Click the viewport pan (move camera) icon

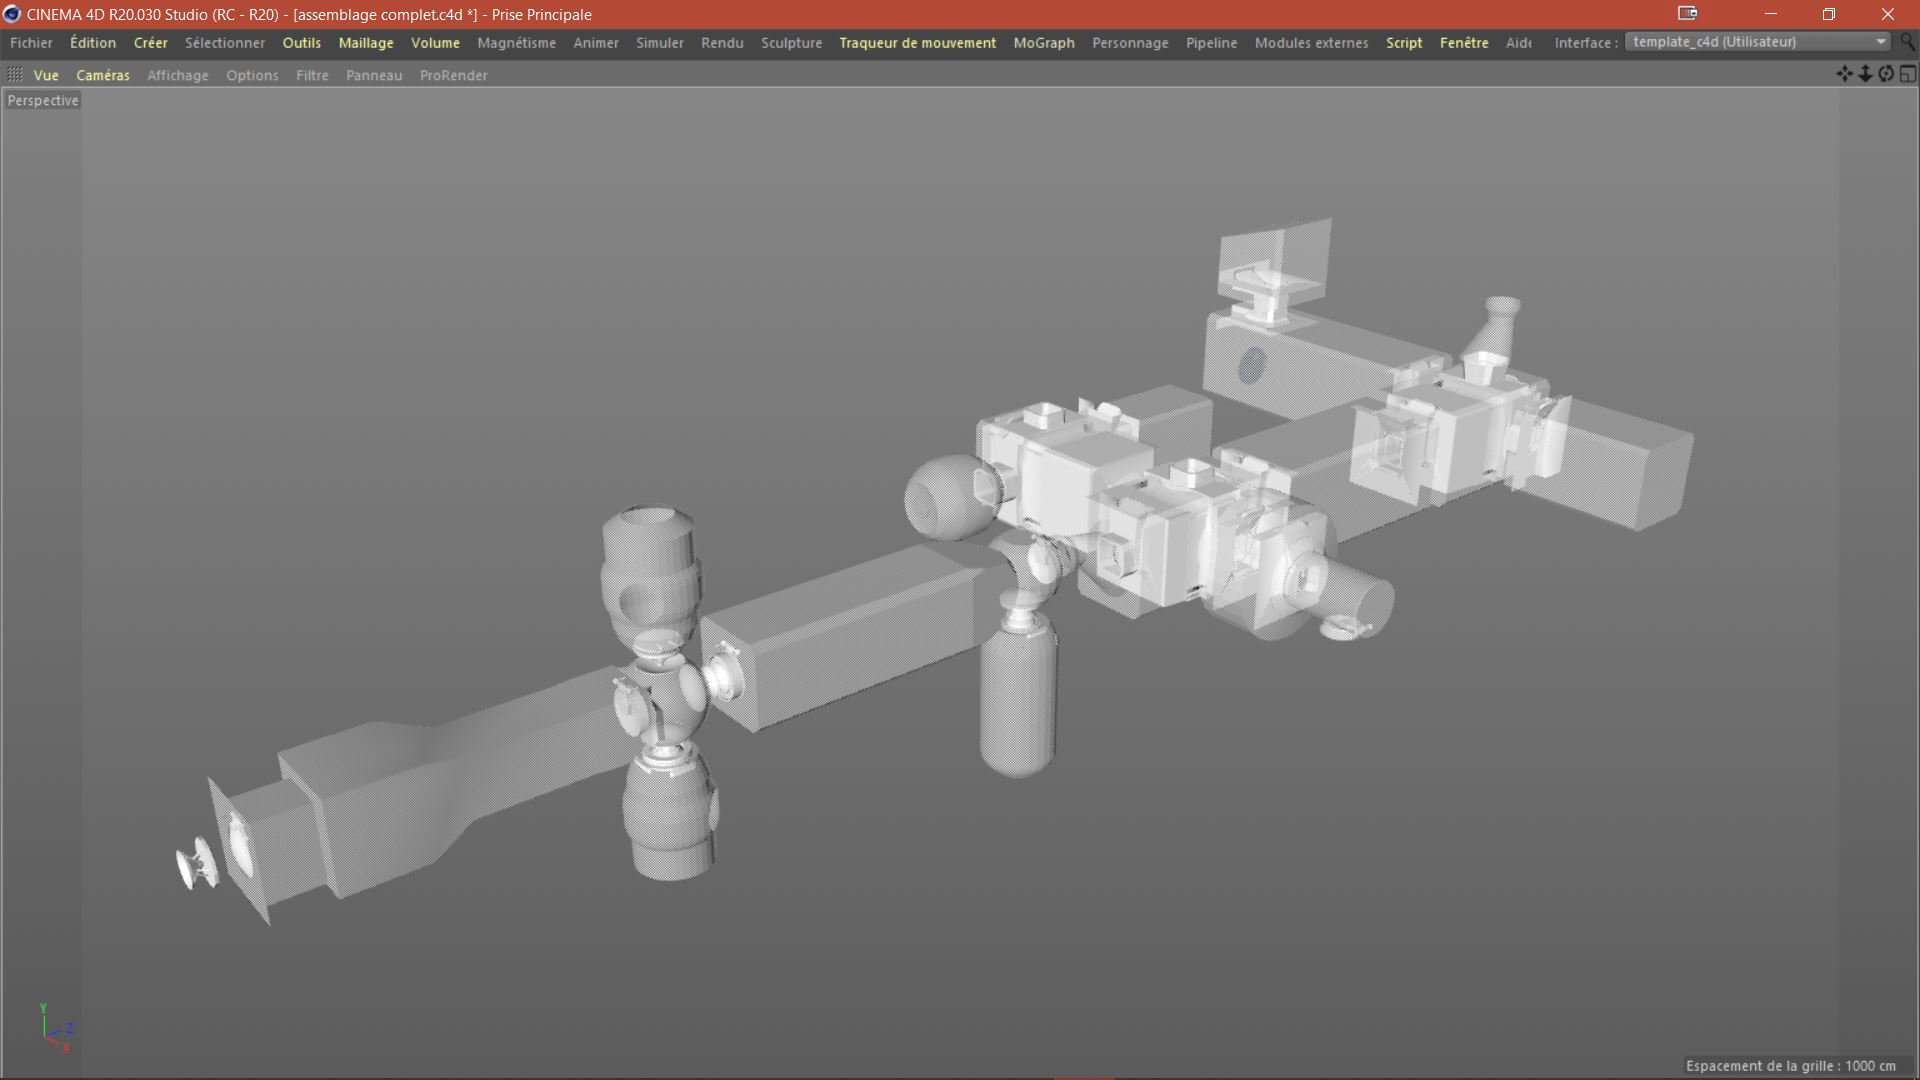[x=1844, y=74]
